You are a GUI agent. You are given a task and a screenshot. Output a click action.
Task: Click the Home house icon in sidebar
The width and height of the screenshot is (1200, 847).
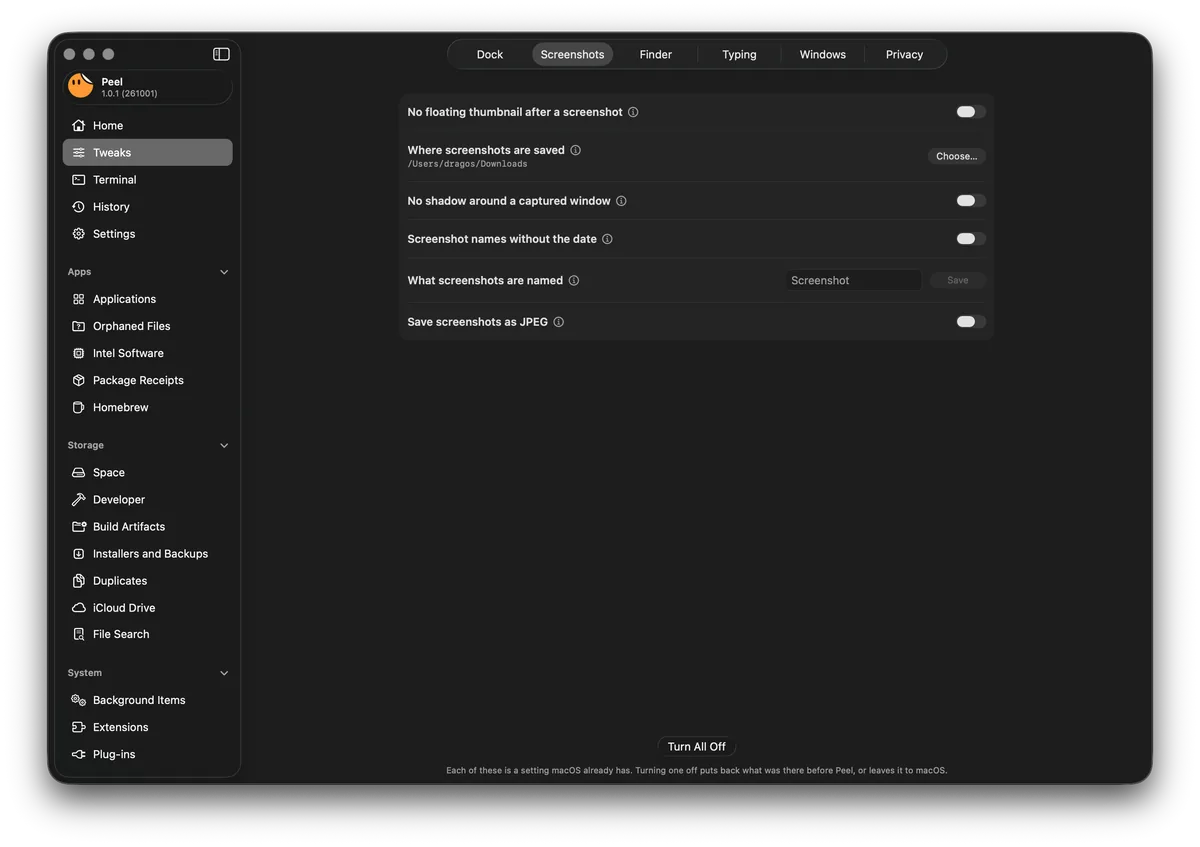[79, 125]
